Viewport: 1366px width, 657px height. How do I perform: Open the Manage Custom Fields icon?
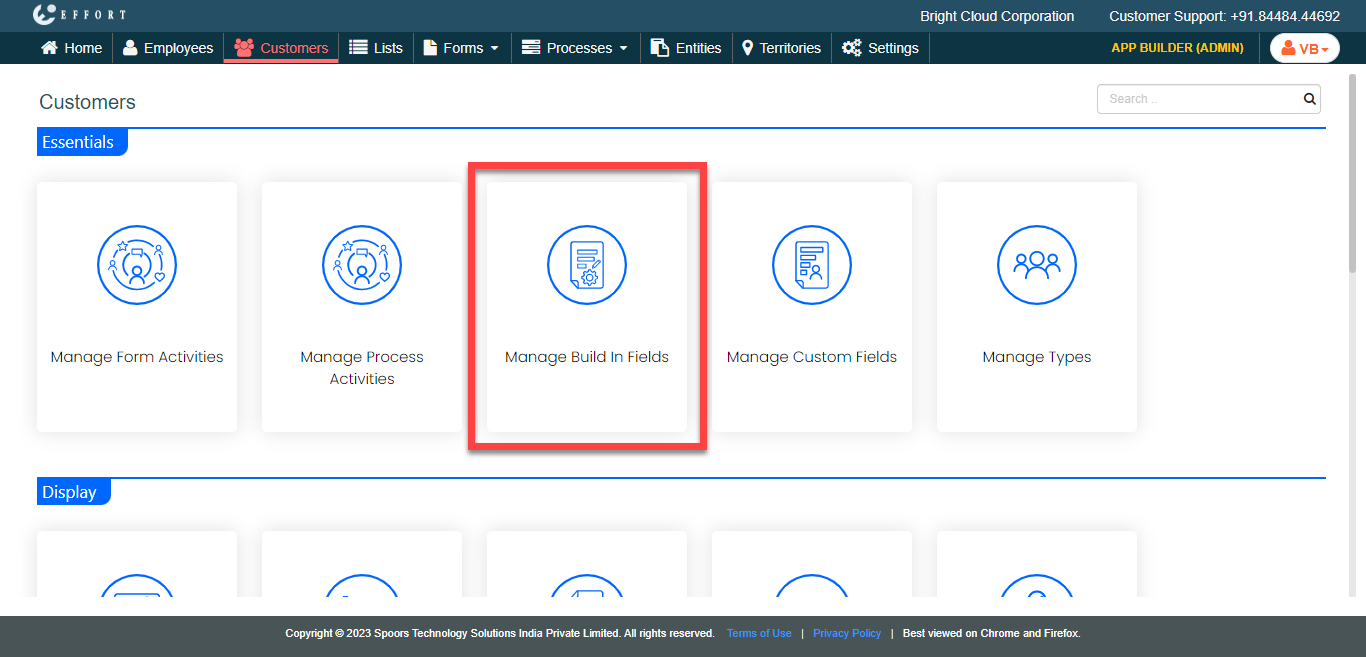tap(812, 265)
